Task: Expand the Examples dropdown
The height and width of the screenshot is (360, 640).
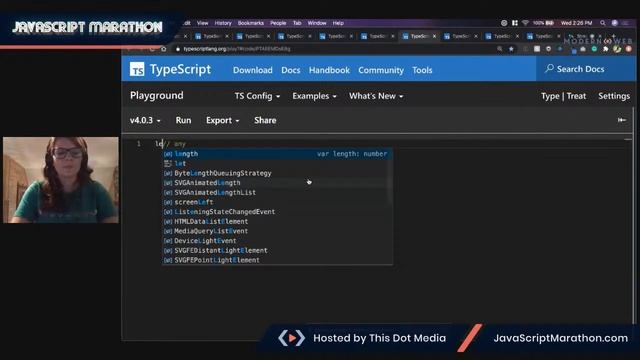Action: (314, 96)
